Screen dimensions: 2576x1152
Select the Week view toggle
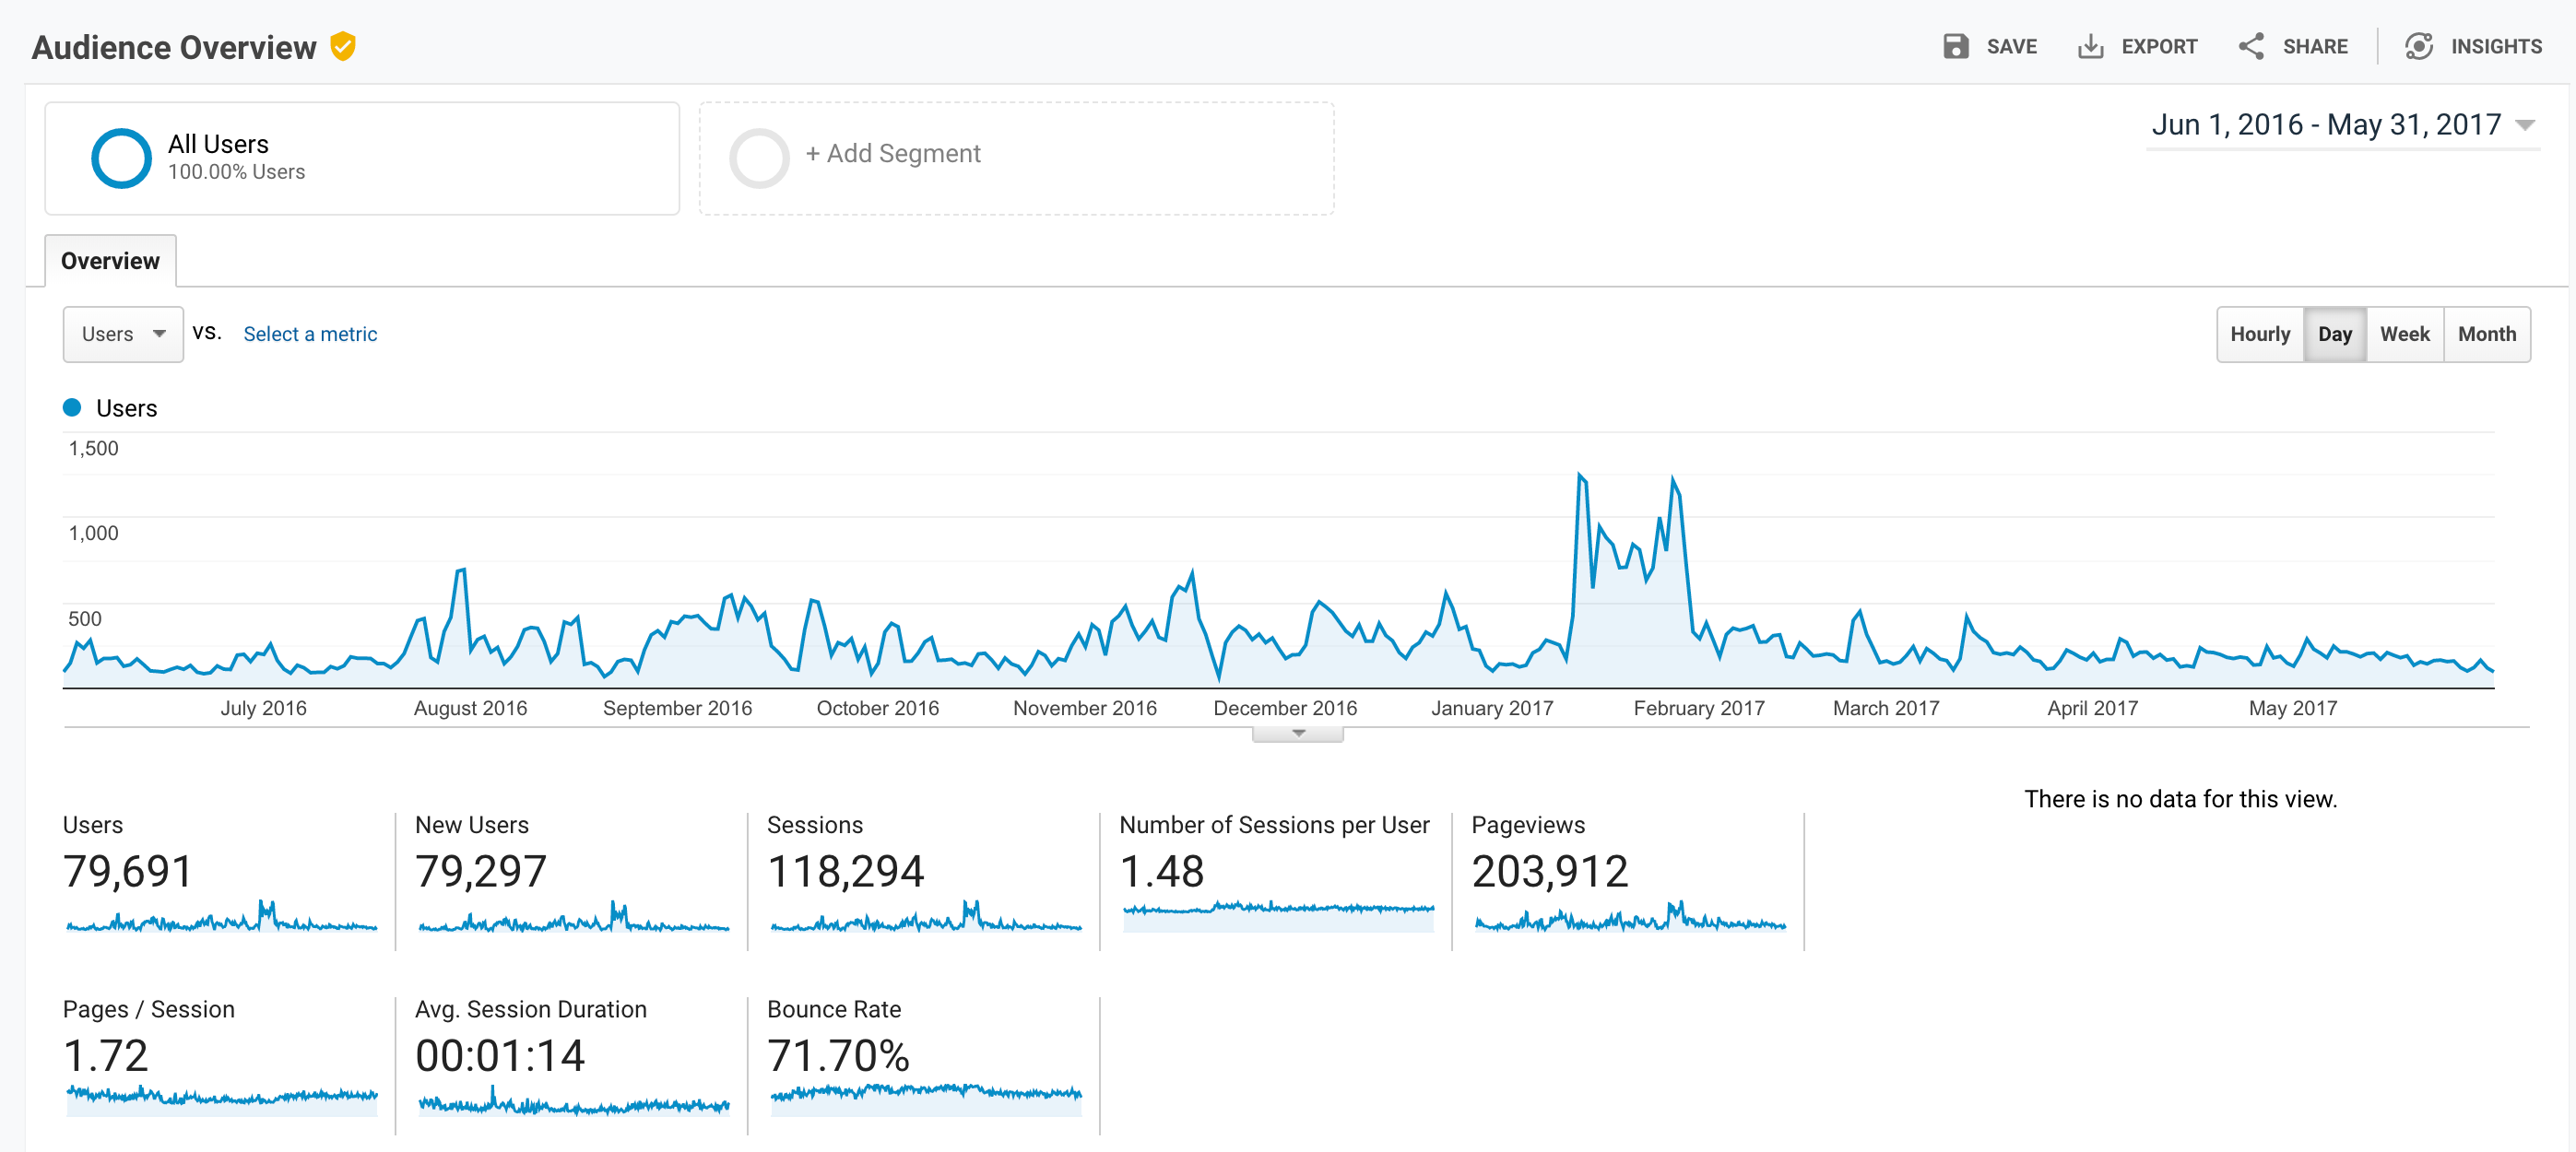pyautogui.click(x=2402, y=335)
